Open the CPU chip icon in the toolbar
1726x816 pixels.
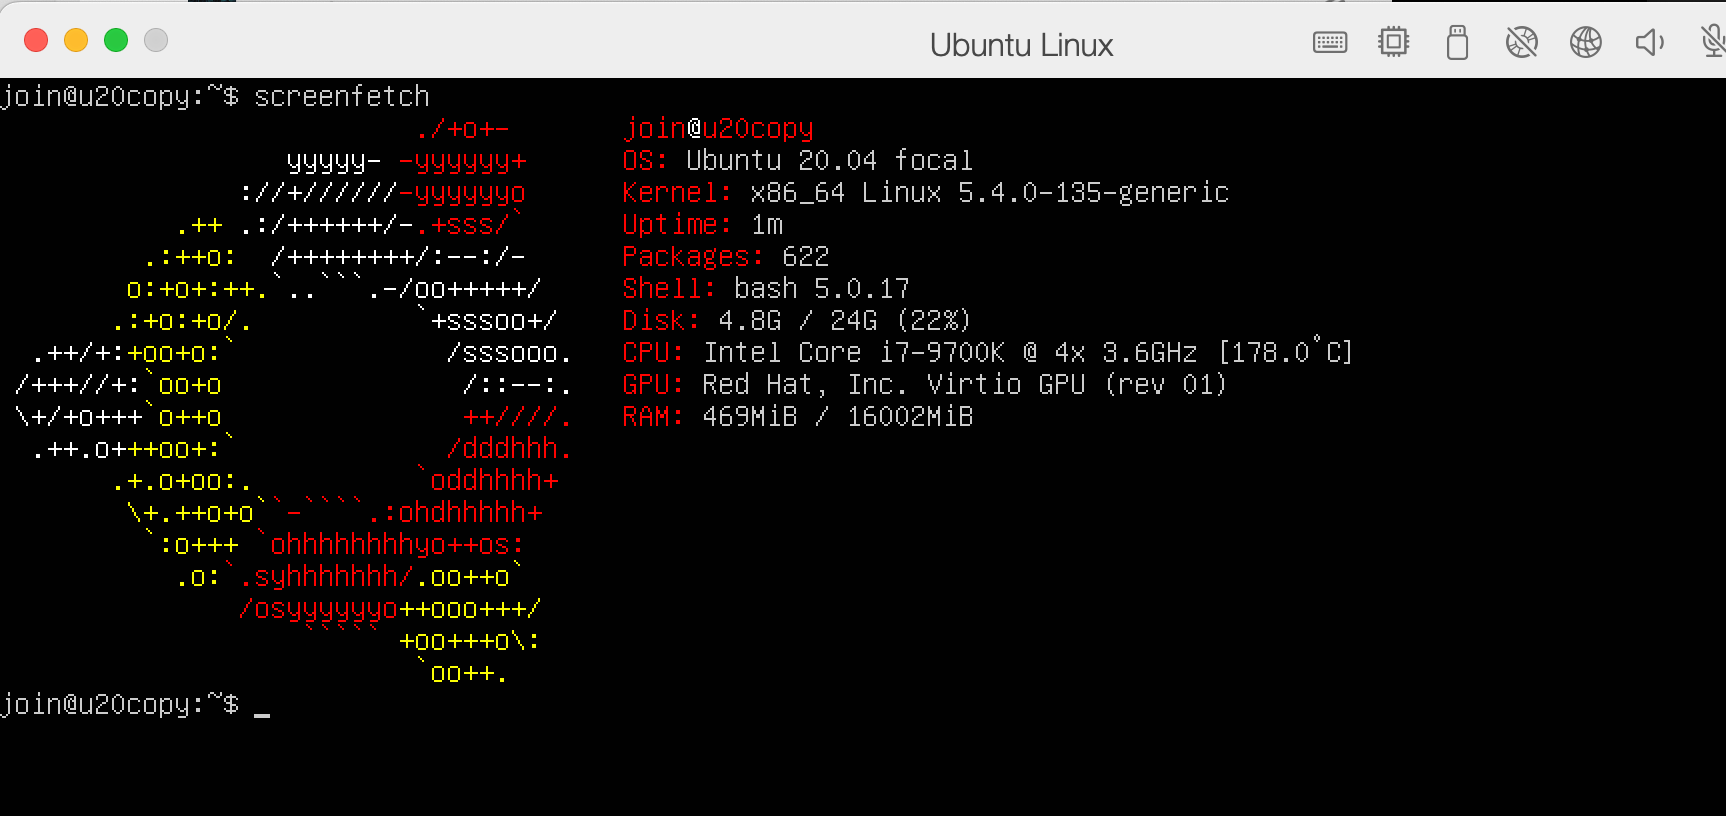pyautogui.click(x=1393, y=42)
